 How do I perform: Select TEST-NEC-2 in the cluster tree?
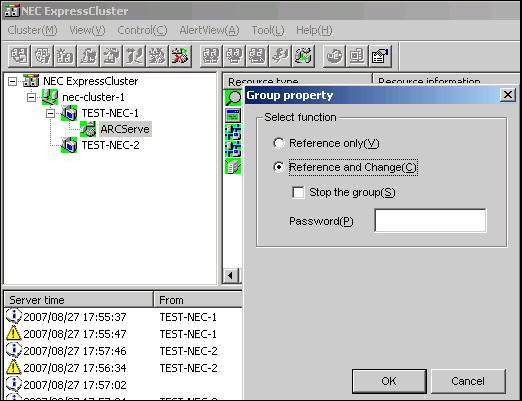(110, 145)
